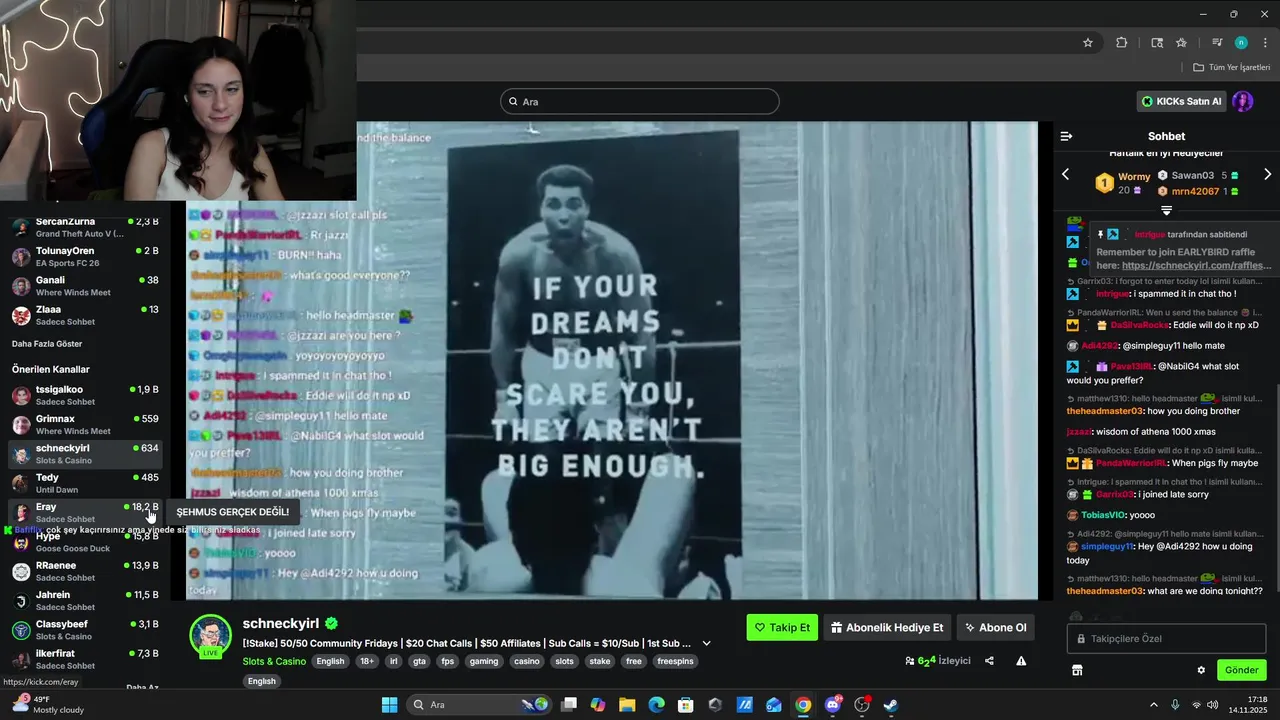Viewport: 1280px width, 720px height.
Task: Open schneckyirl streamer avatar with LIVE badge
Action: pyautogui.click(x=210, y=637)
